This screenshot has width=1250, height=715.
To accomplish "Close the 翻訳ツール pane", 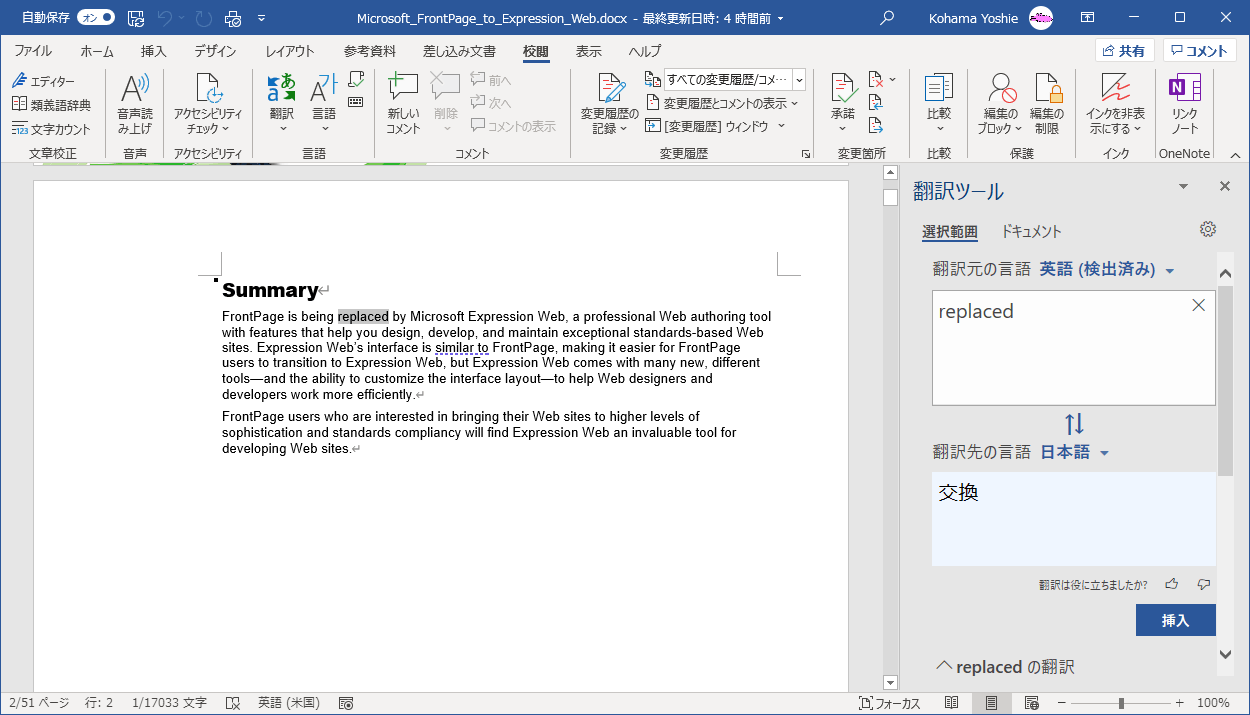I will click(1225, 187).
